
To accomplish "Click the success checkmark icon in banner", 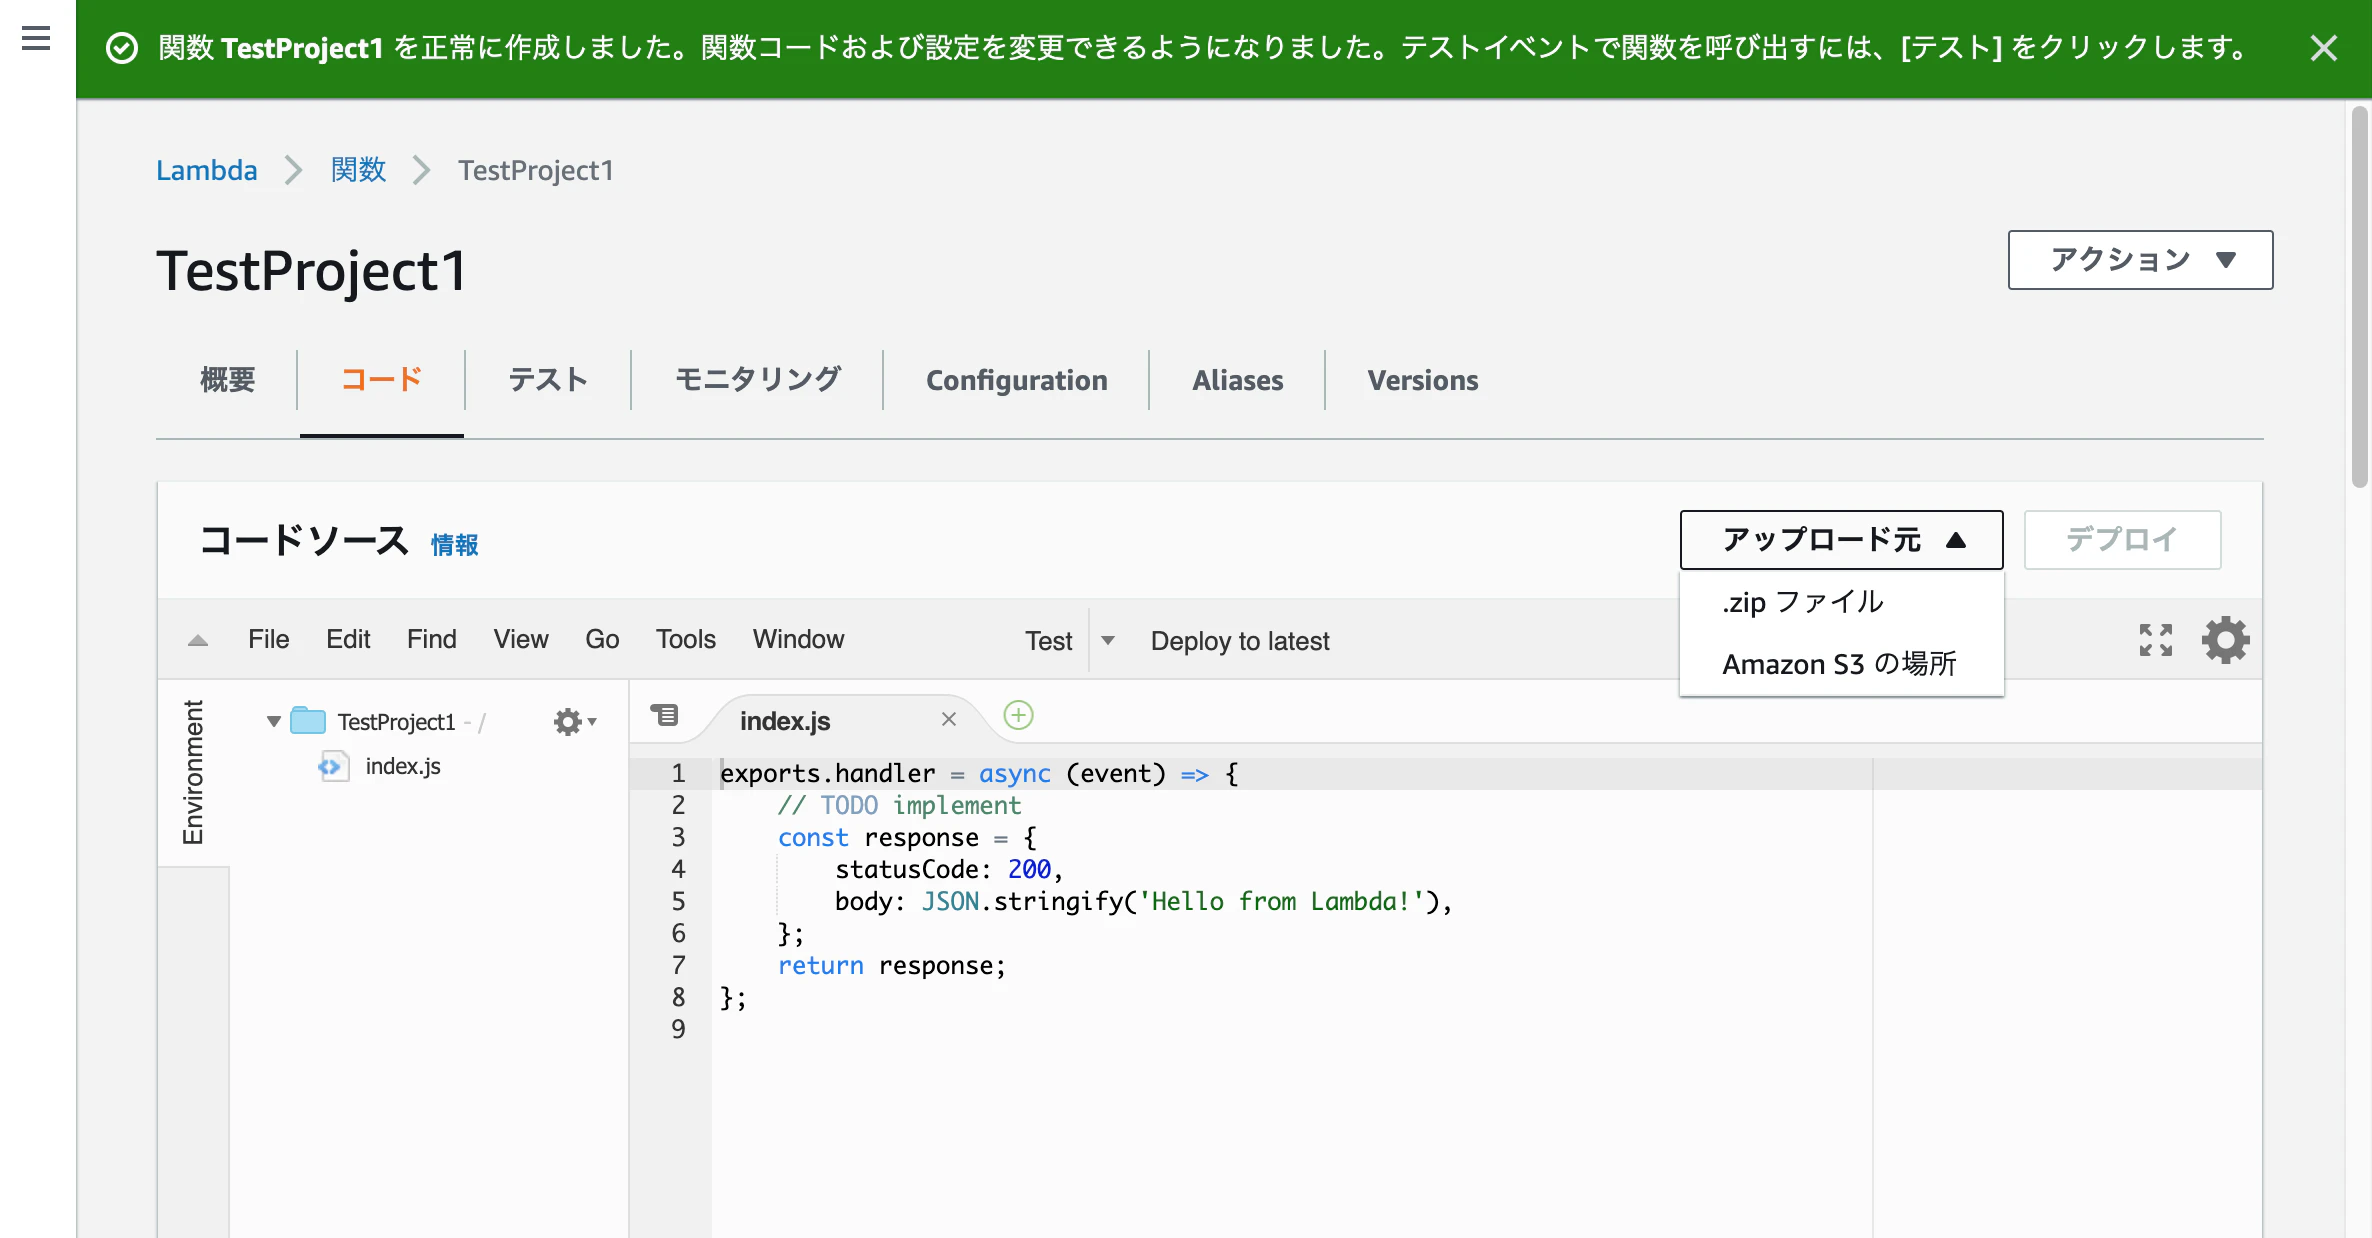I will click(122, 48).
